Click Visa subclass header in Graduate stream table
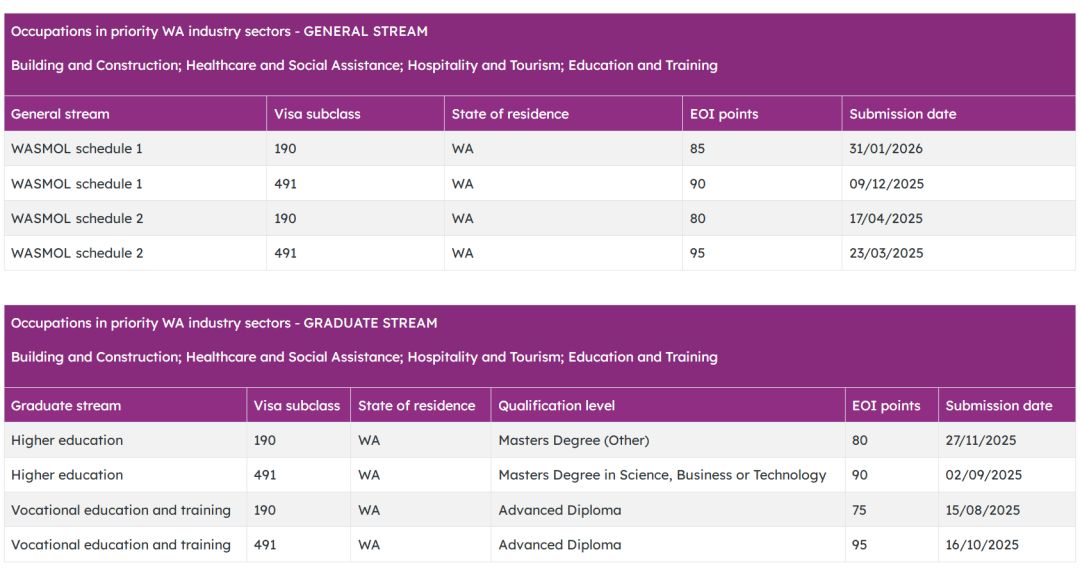The image size is (1080, 568). coord(297,406)
